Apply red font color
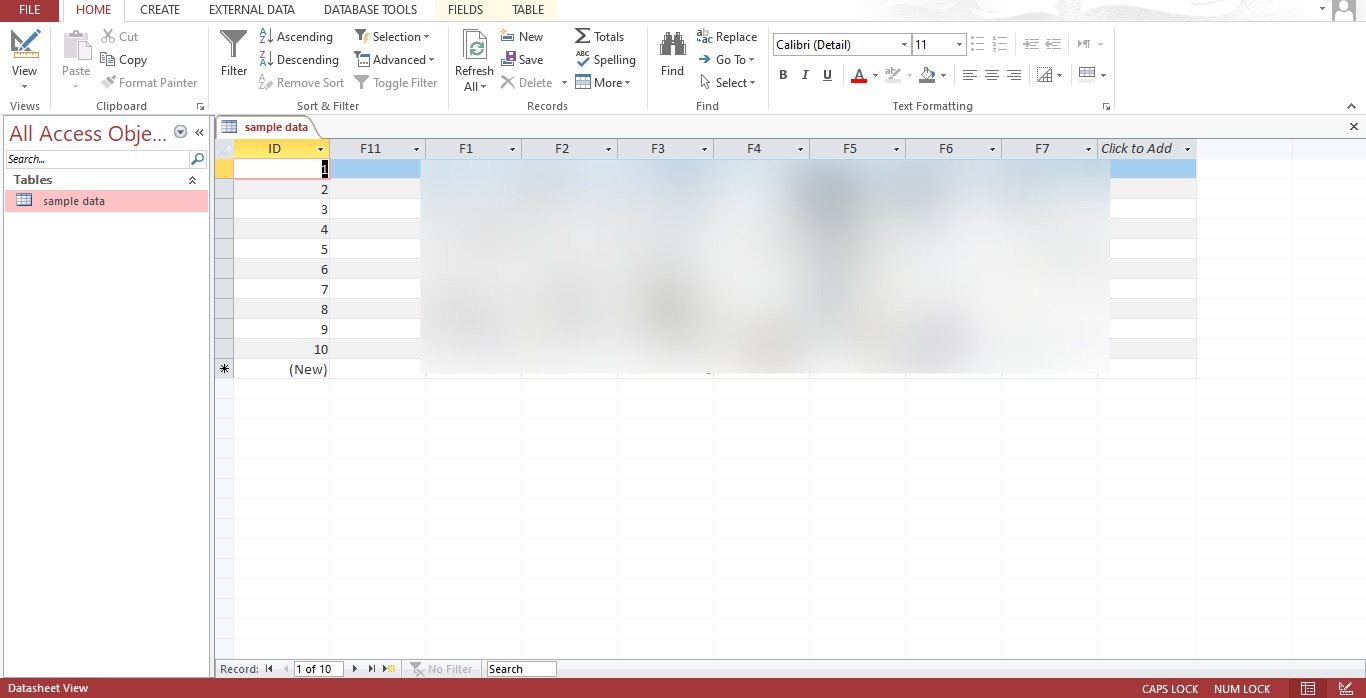 tap(858, 75)
